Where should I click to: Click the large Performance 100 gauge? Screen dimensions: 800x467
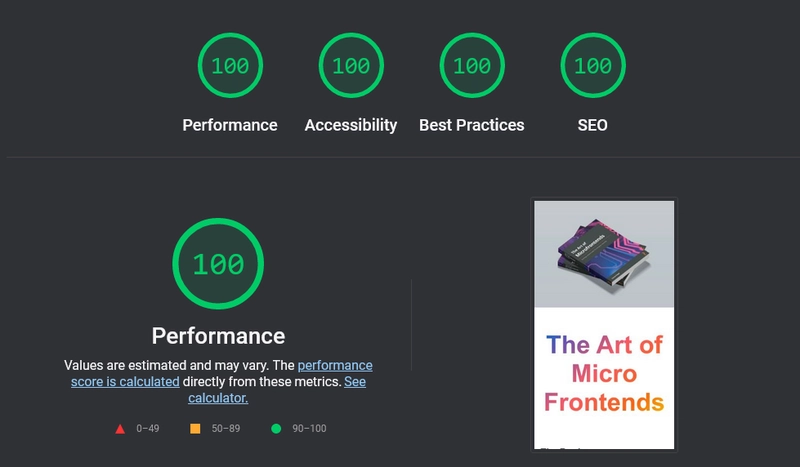click(218, 265)
